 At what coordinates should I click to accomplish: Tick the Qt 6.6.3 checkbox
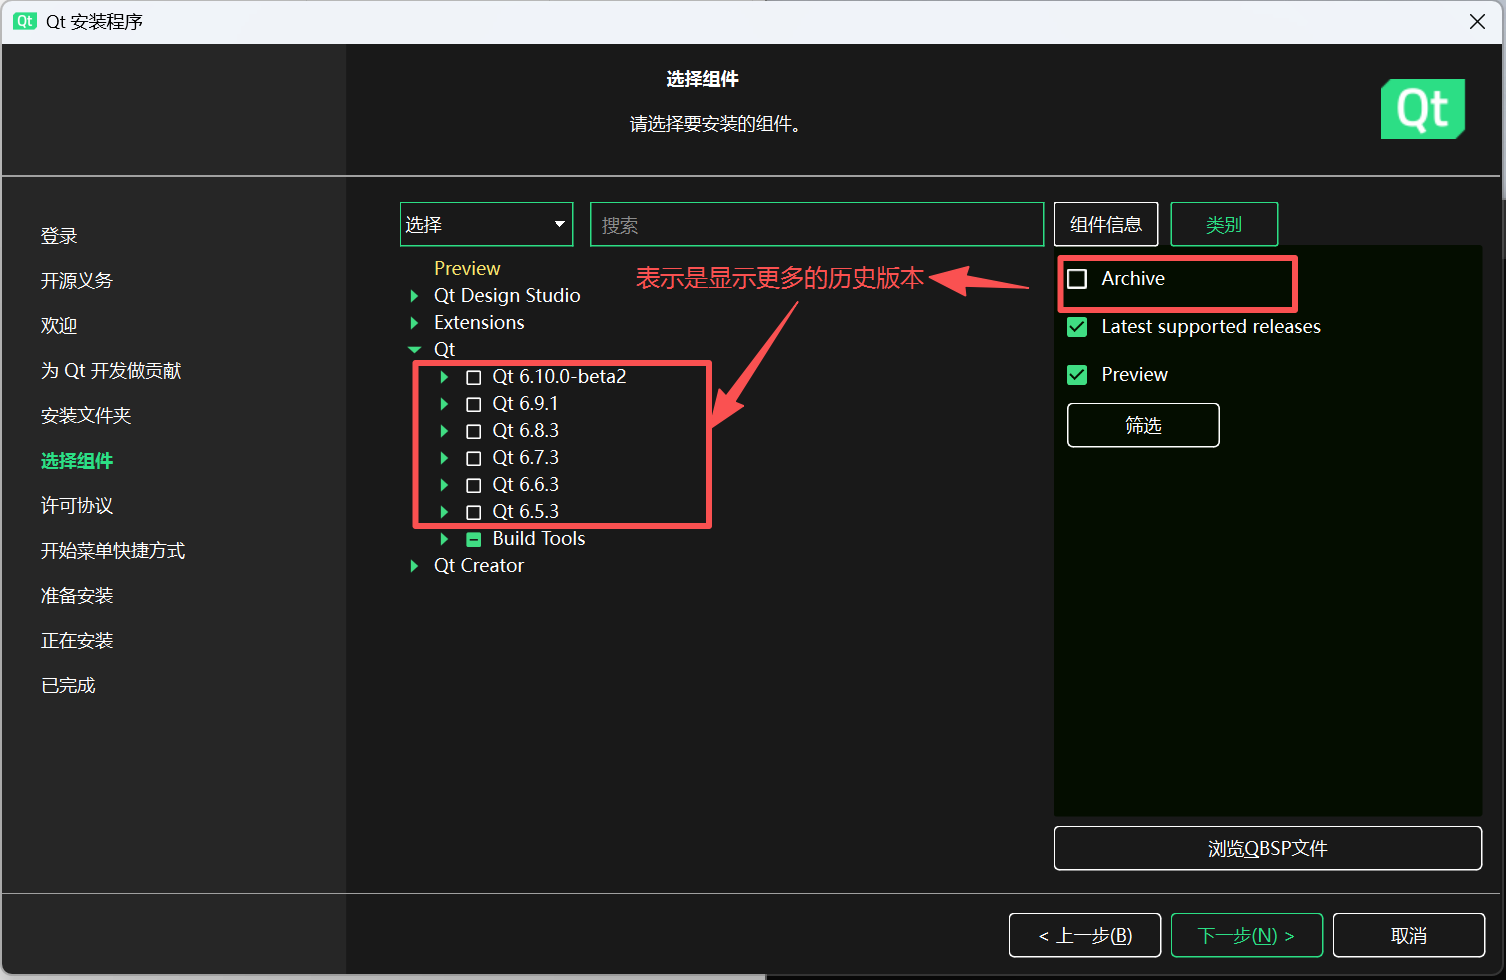click(474, 485)
